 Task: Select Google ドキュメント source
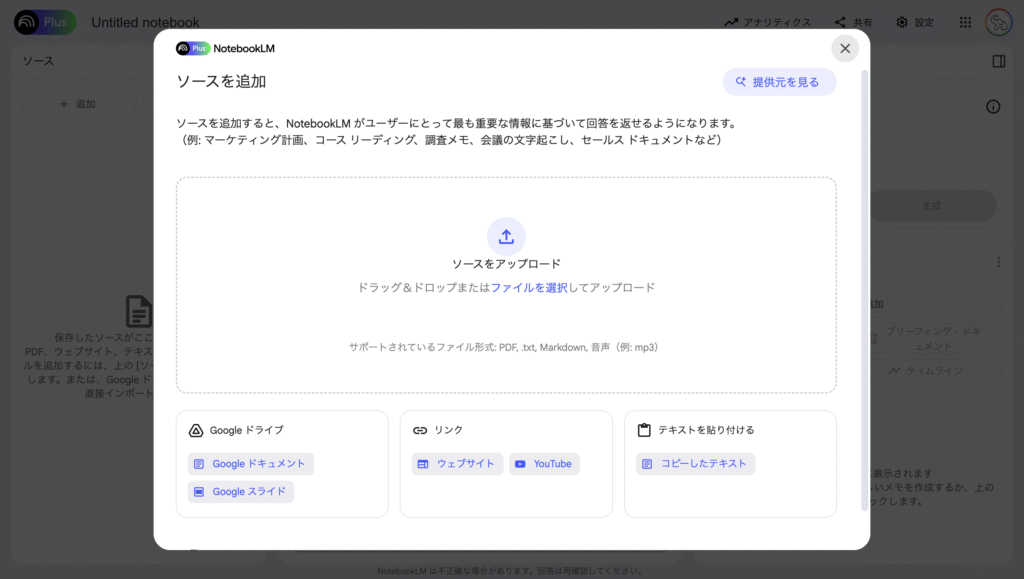251,463
